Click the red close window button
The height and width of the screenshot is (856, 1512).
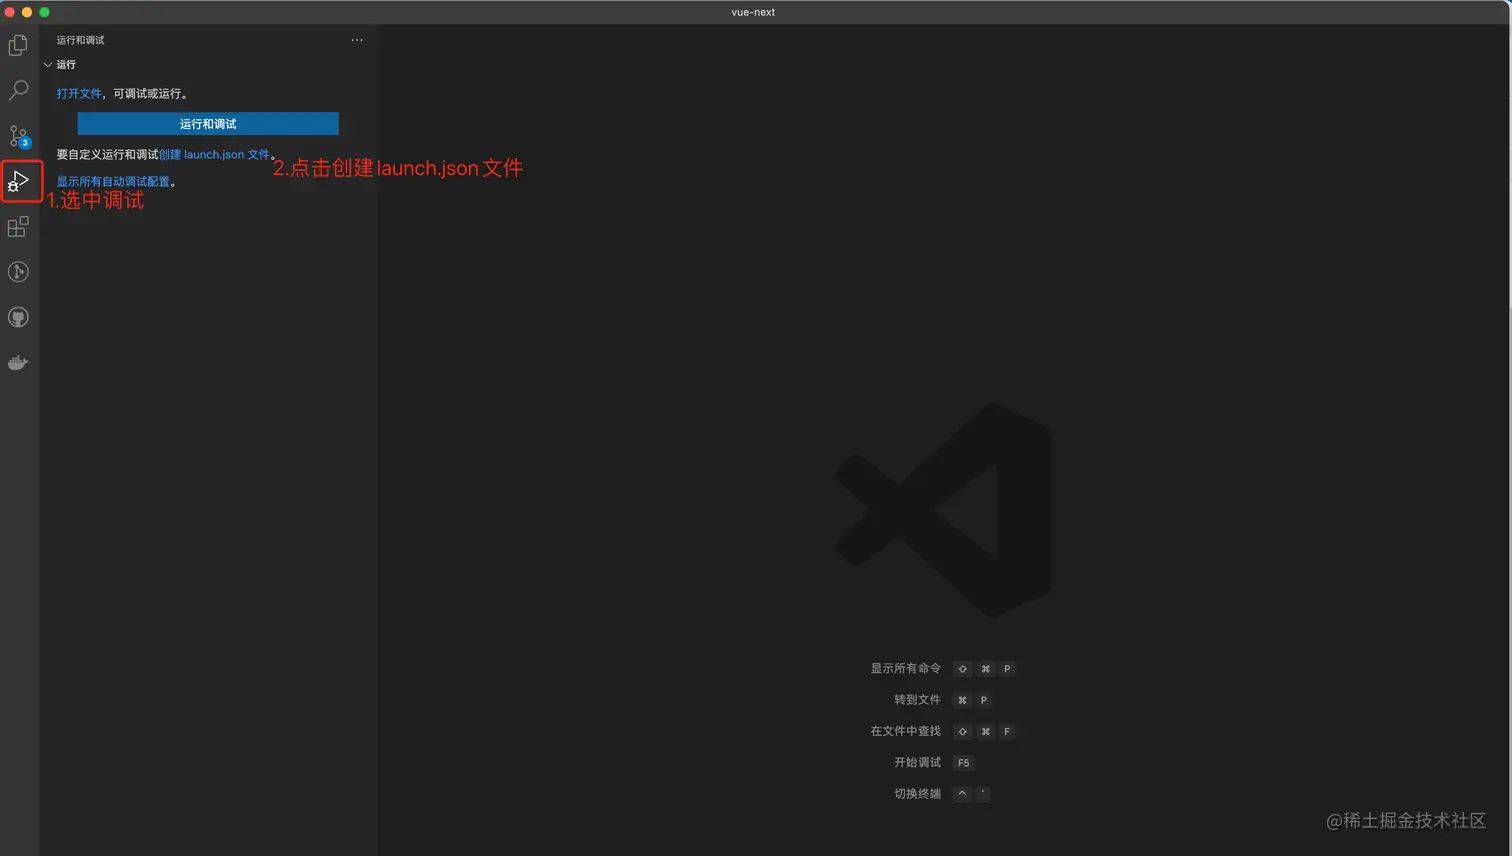pos(10,12)
